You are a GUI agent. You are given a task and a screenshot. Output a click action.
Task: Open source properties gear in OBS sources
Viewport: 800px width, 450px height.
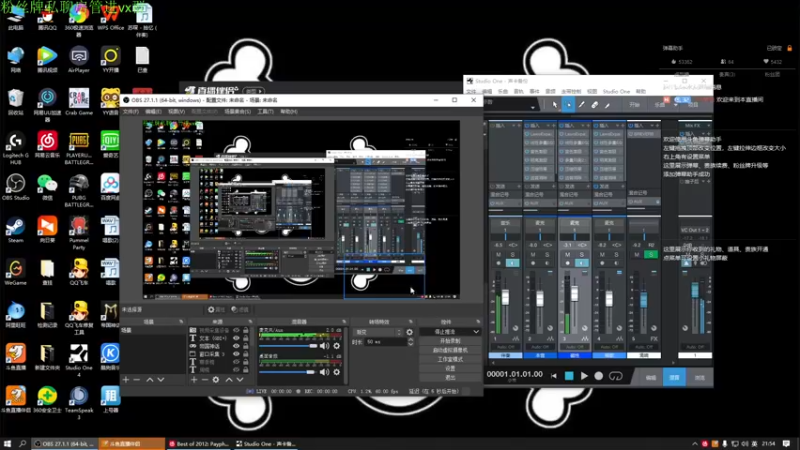tap(216, 380)
